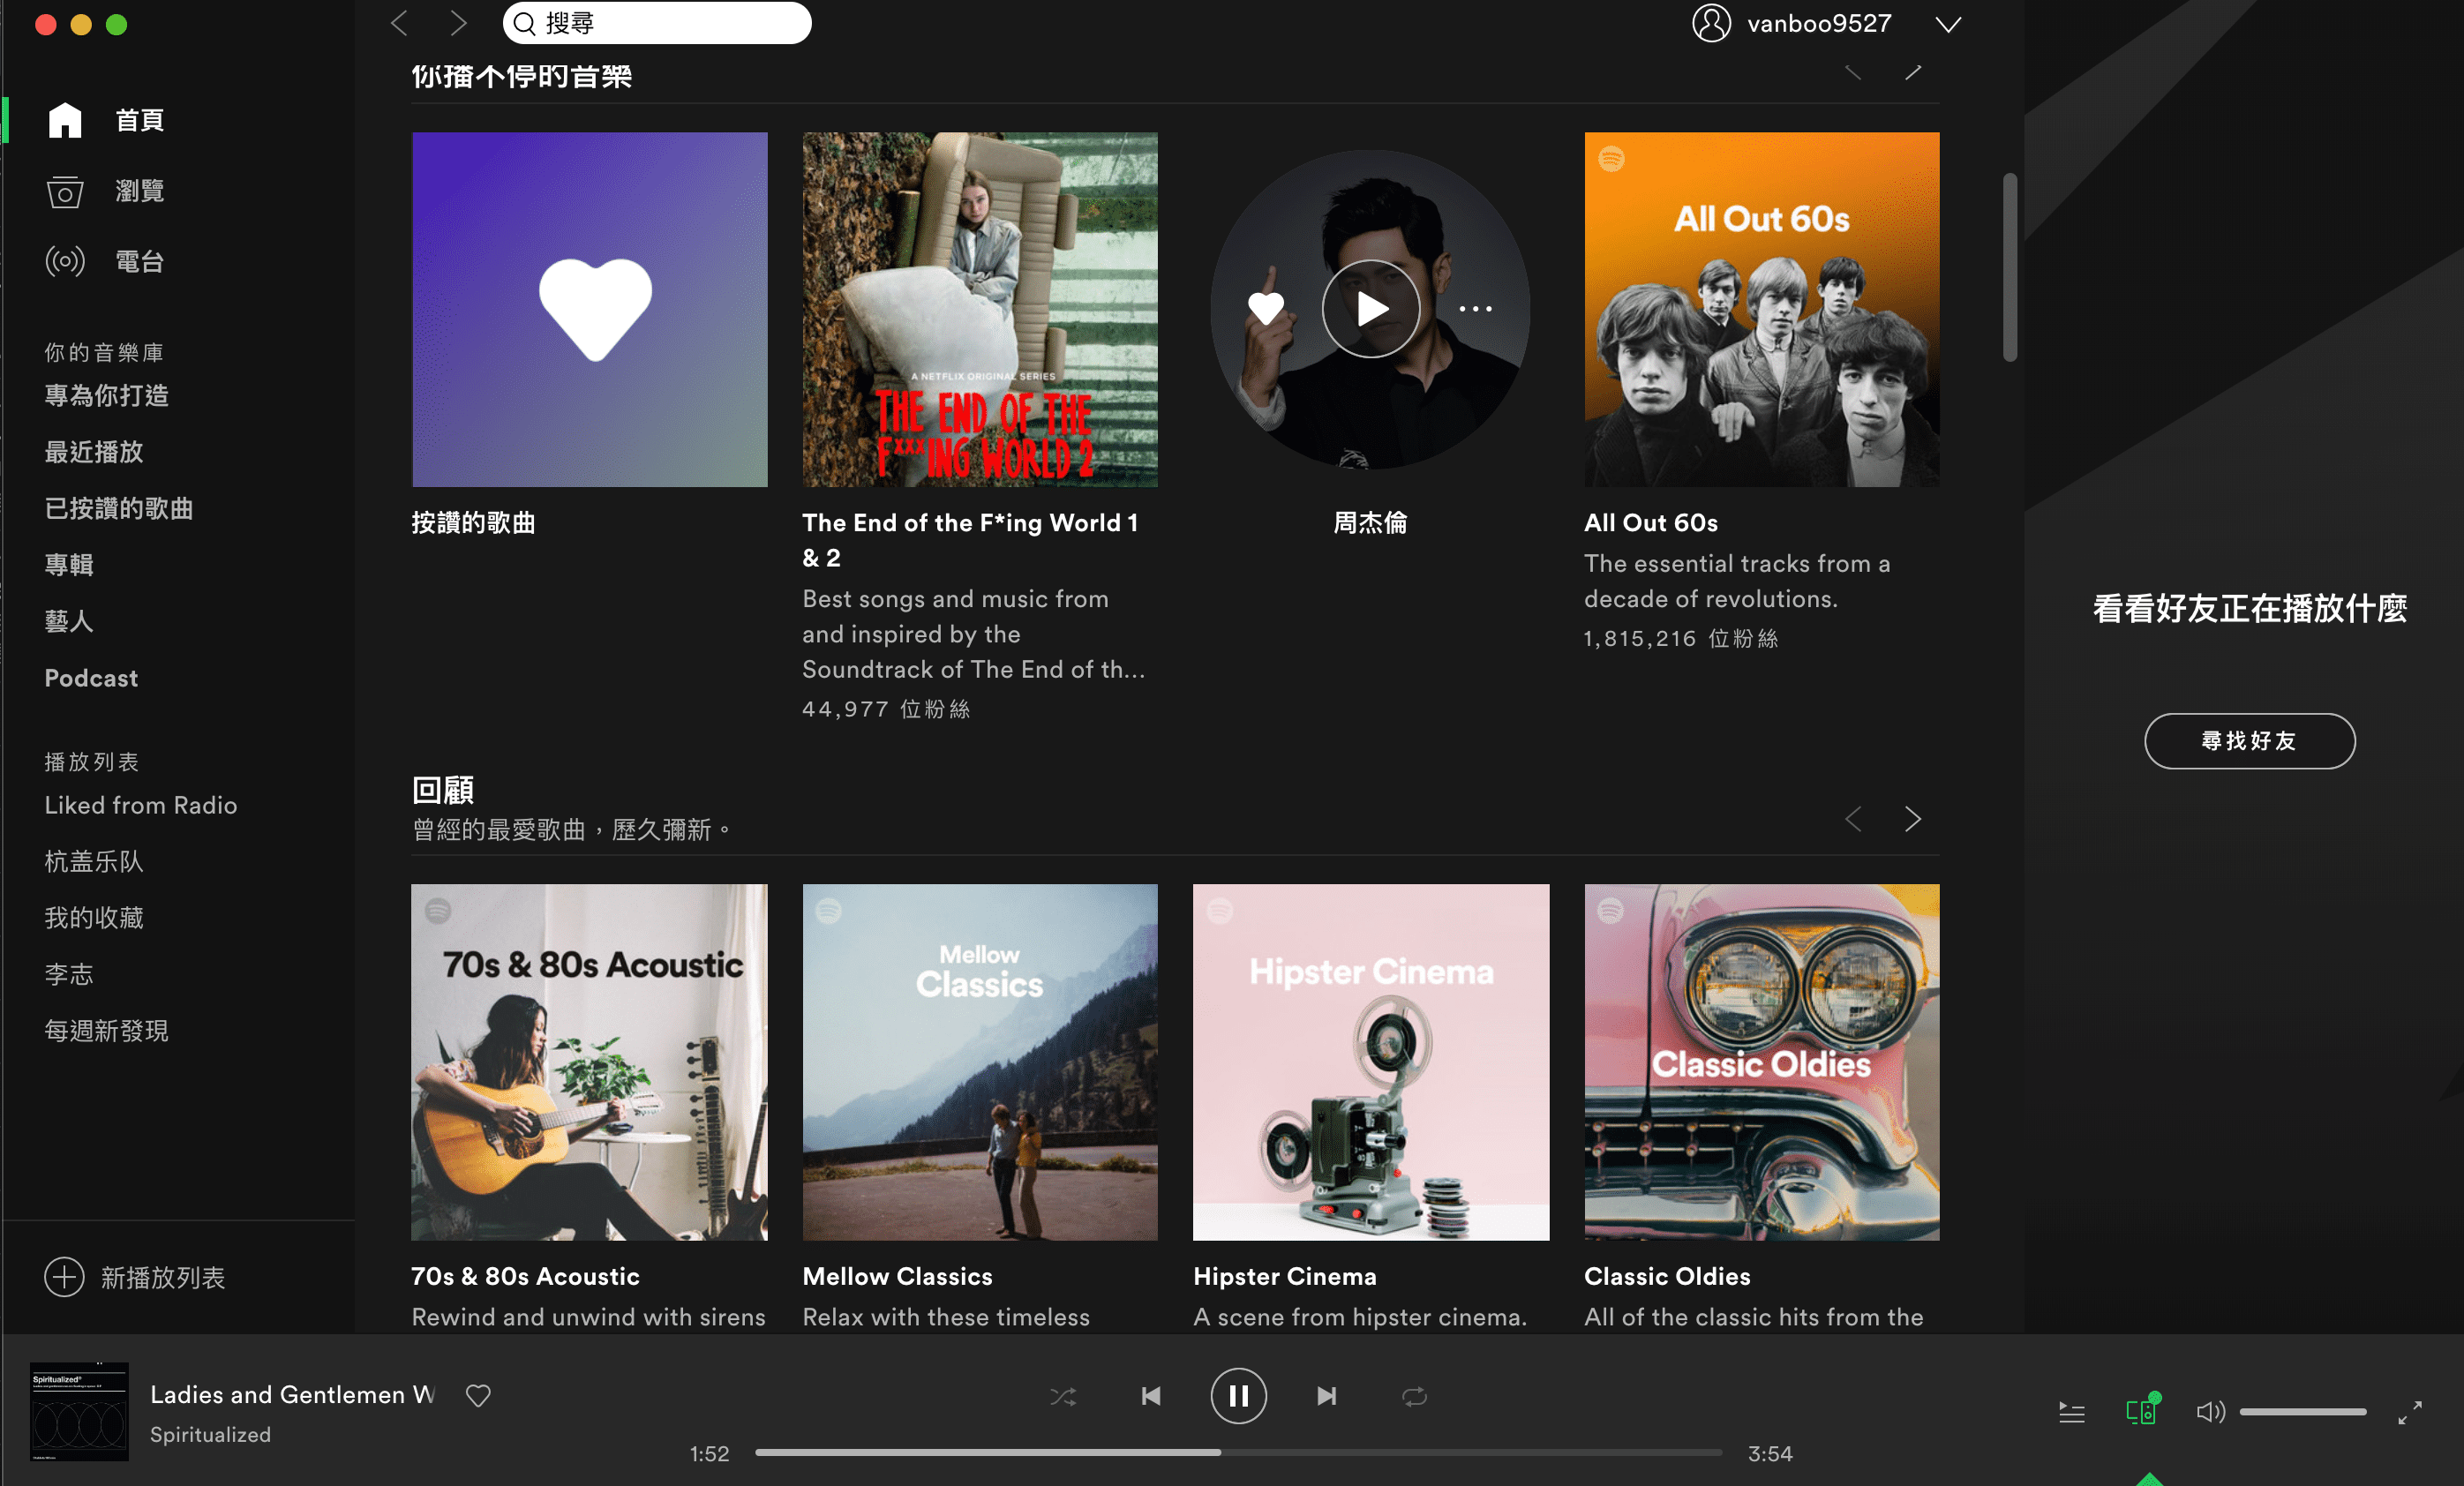Click the skip to next track icon
2464x1486 pixels.
[x=1326, y=1394]
